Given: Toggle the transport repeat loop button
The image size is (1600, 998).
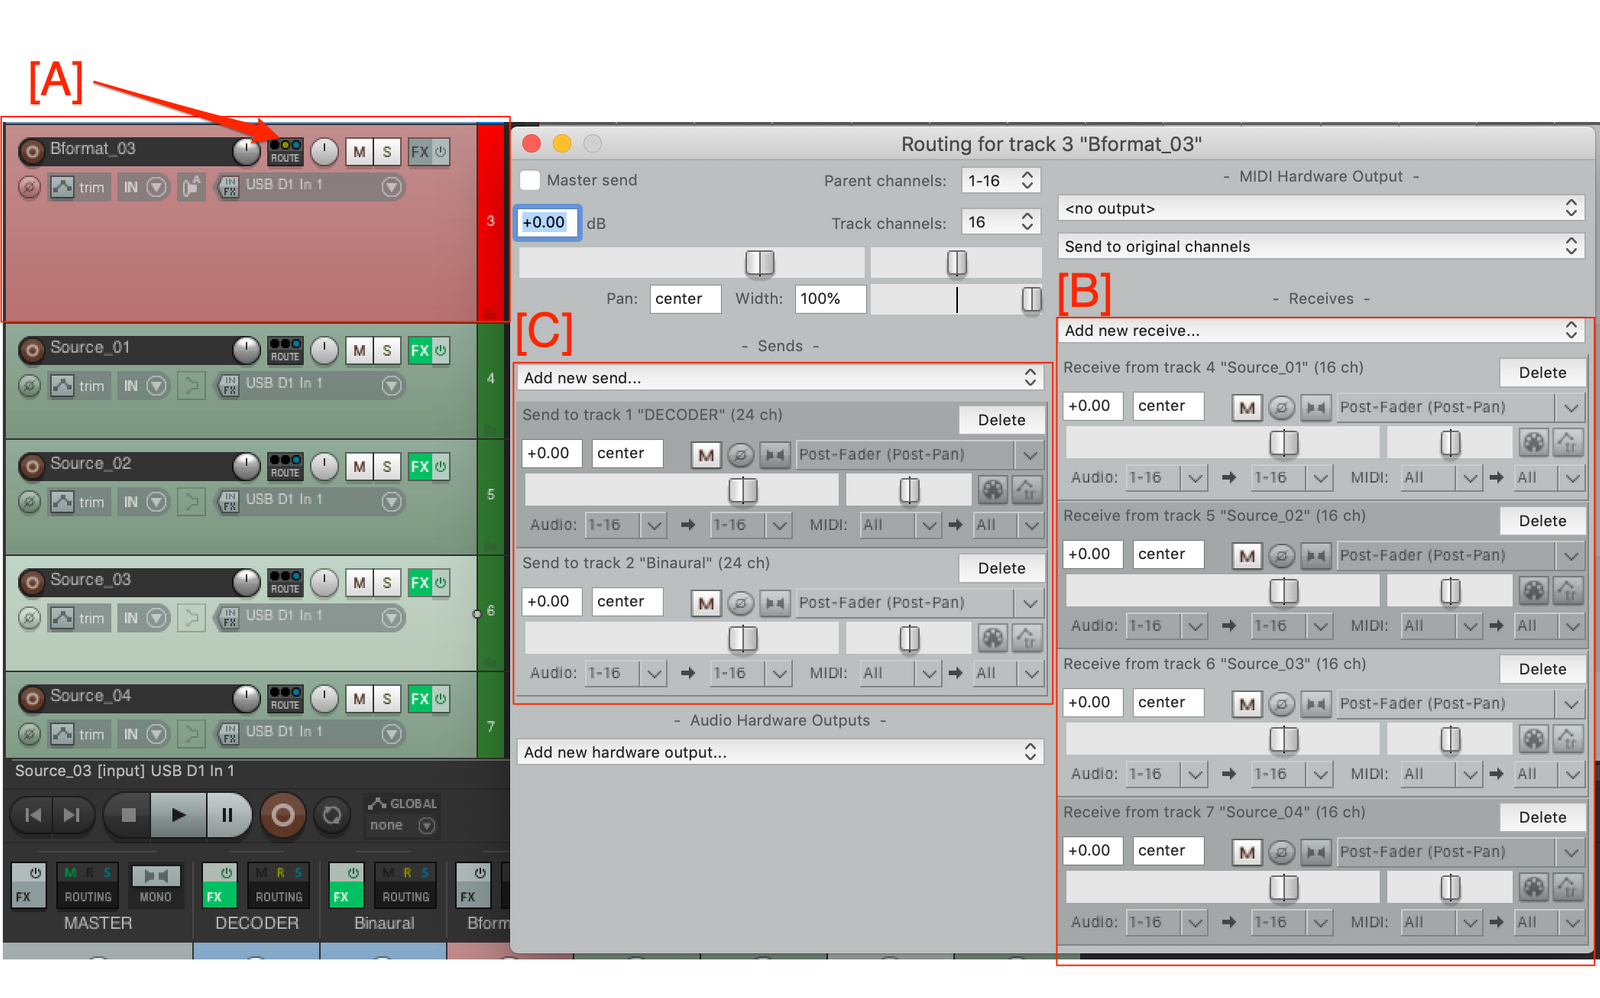Looking at the screenshot, I should (332, 816).
